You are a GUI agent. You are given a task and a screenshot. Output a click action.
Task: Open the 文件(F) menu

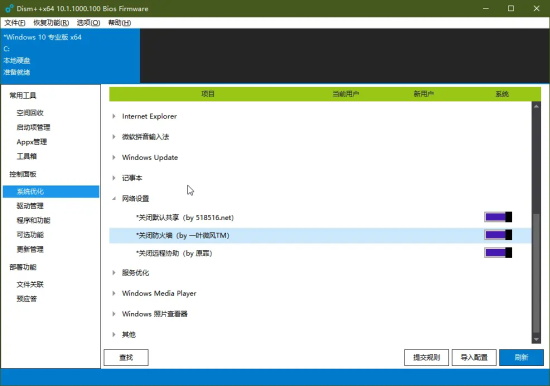click(x=15, y=23)
